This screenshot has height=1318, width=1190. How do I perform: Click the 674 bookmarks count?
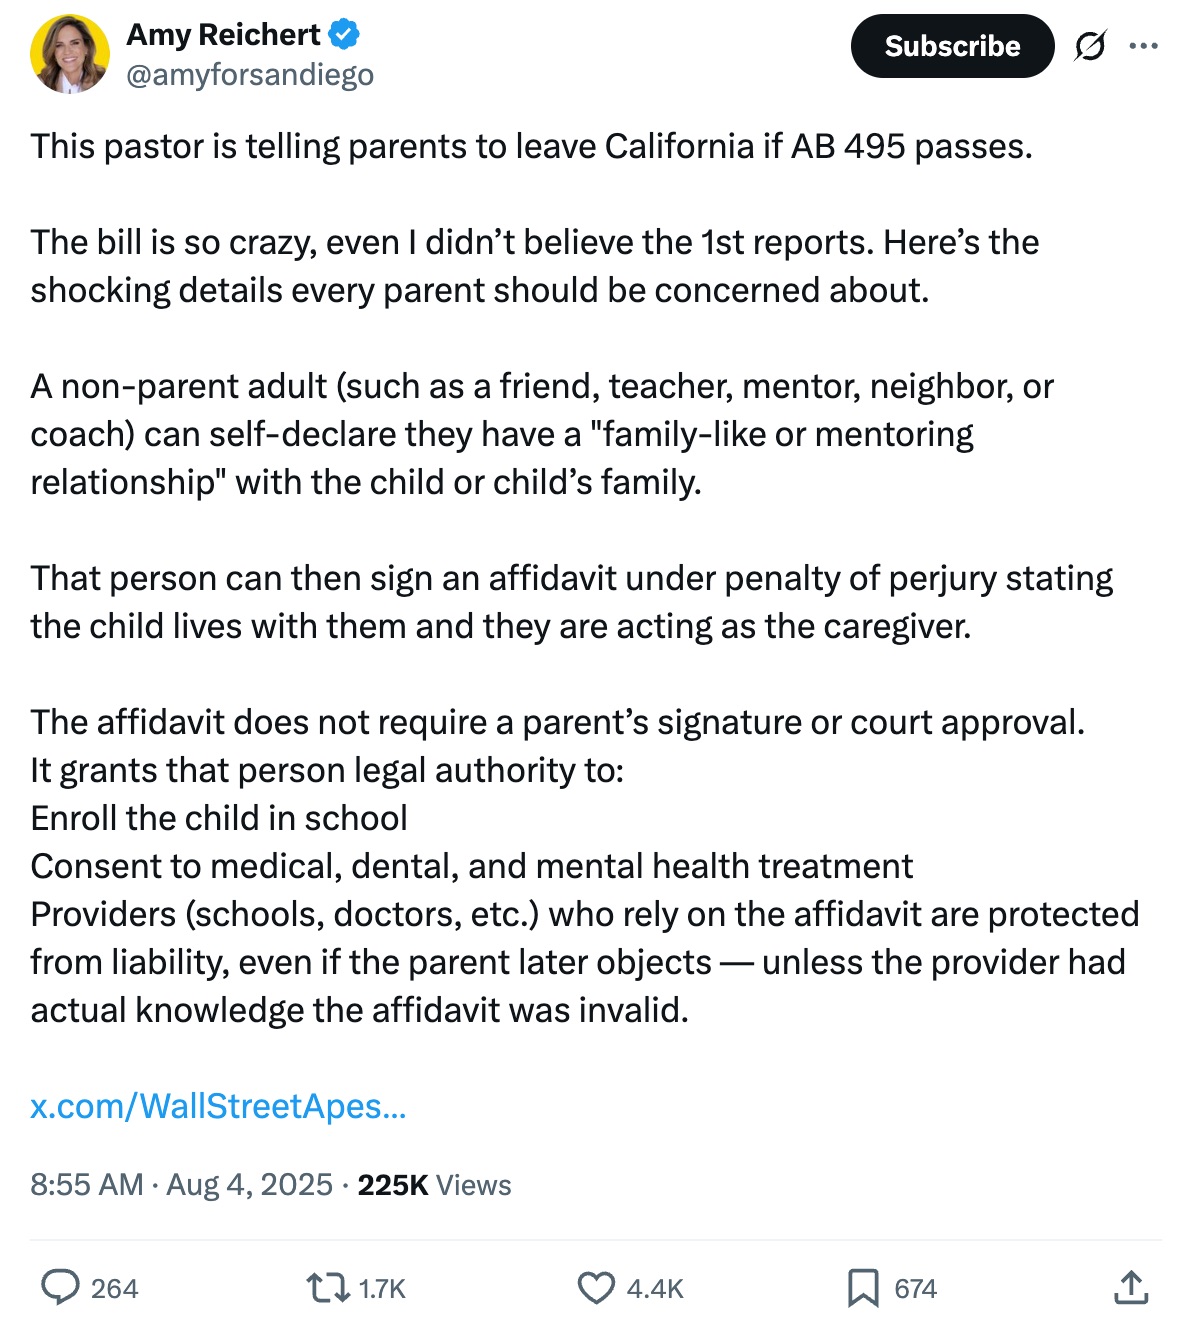pos(915,1288)
